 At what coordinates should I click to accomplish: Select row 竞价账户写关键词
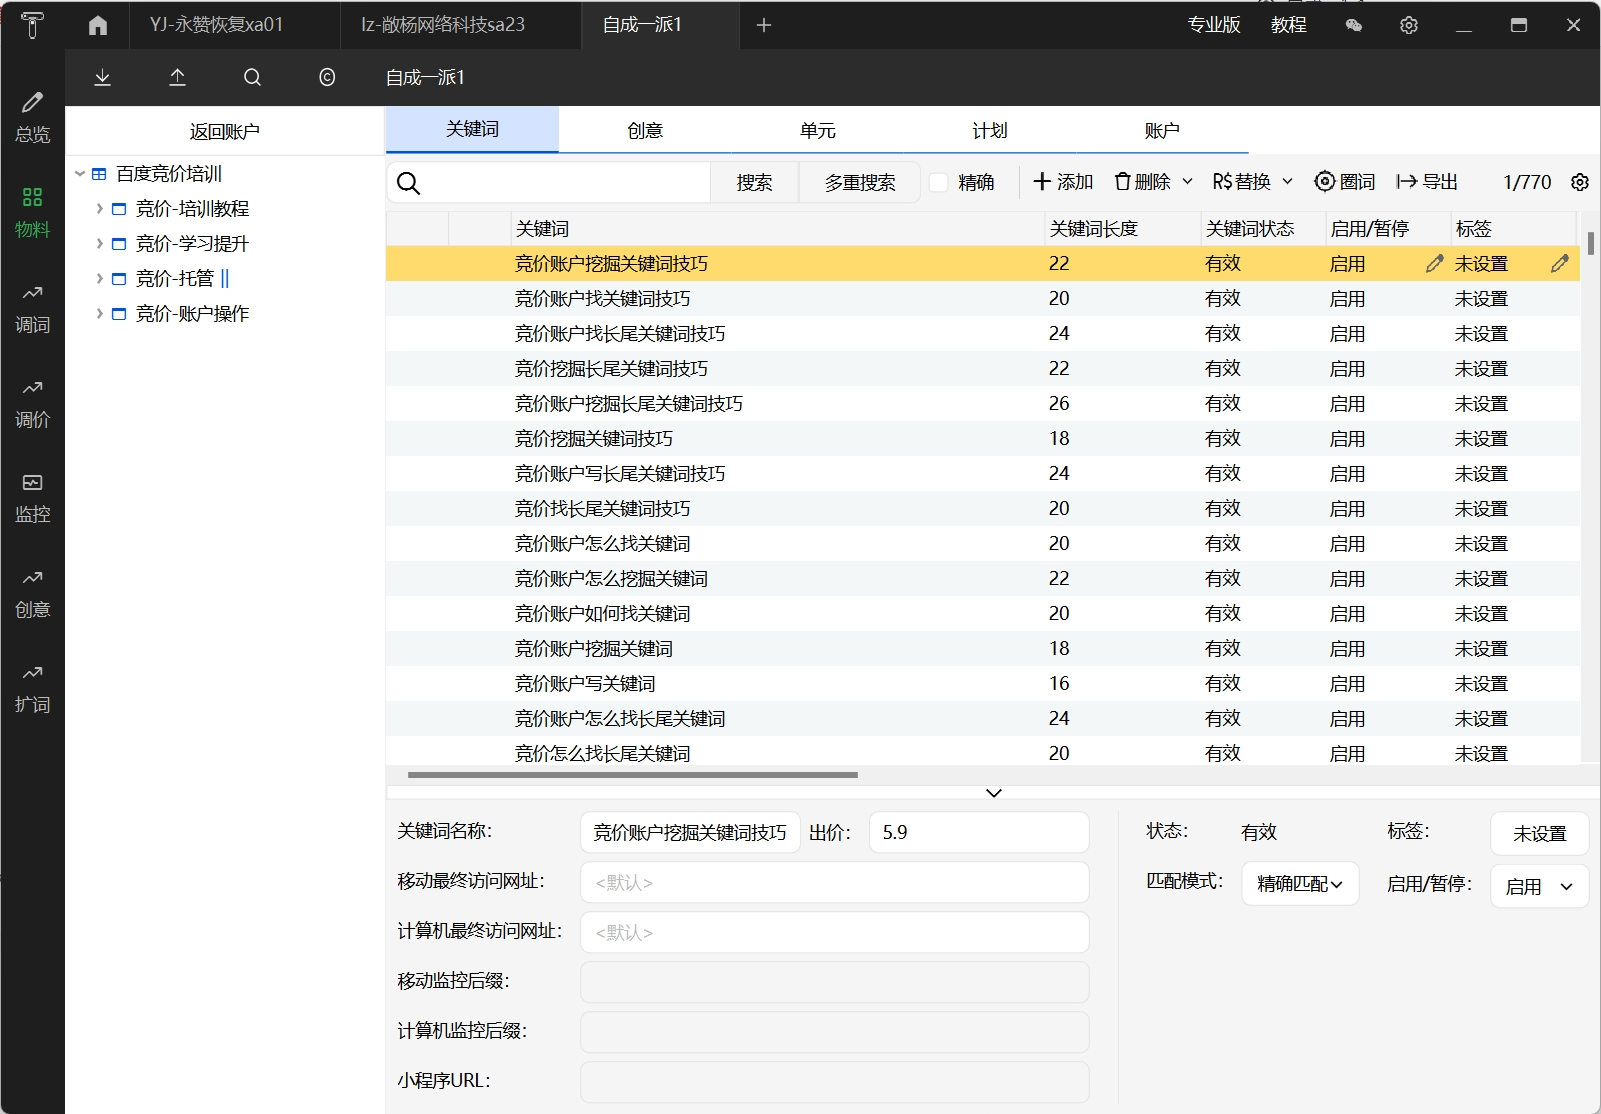[983, 683]
